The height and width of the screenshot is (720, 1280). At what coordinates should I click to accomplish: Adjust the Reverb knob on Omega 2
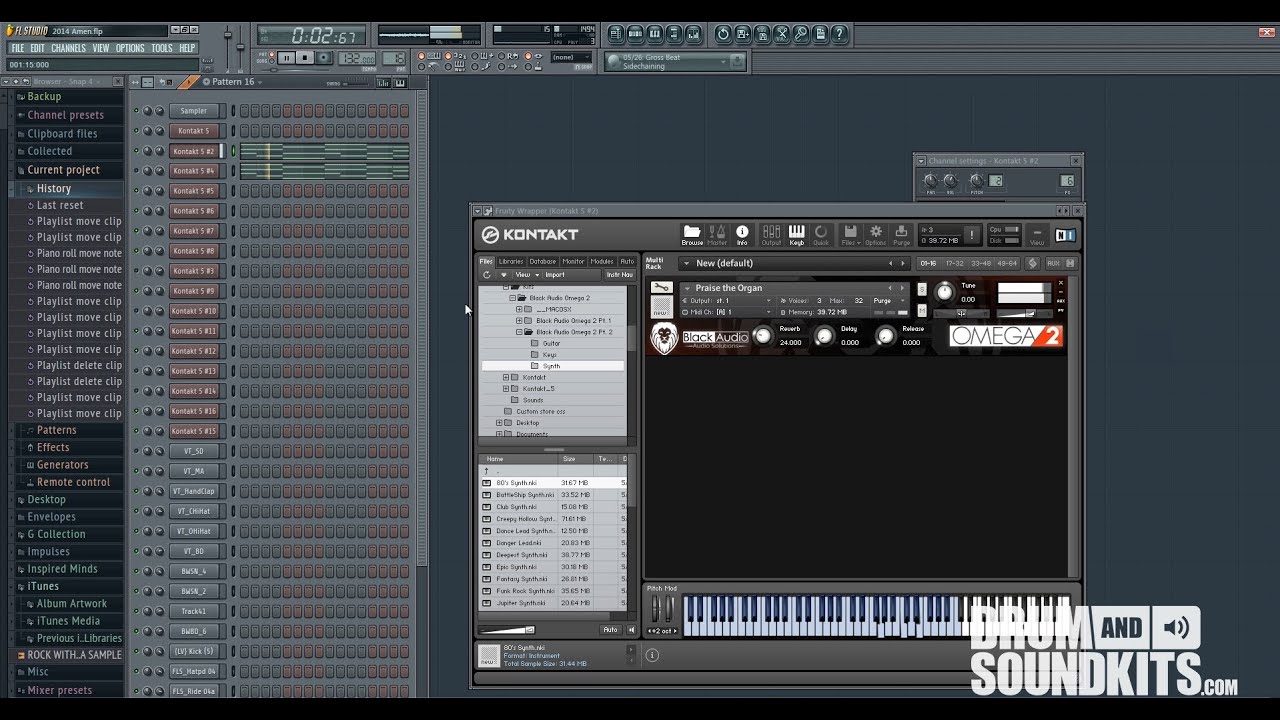coord(763,336)
